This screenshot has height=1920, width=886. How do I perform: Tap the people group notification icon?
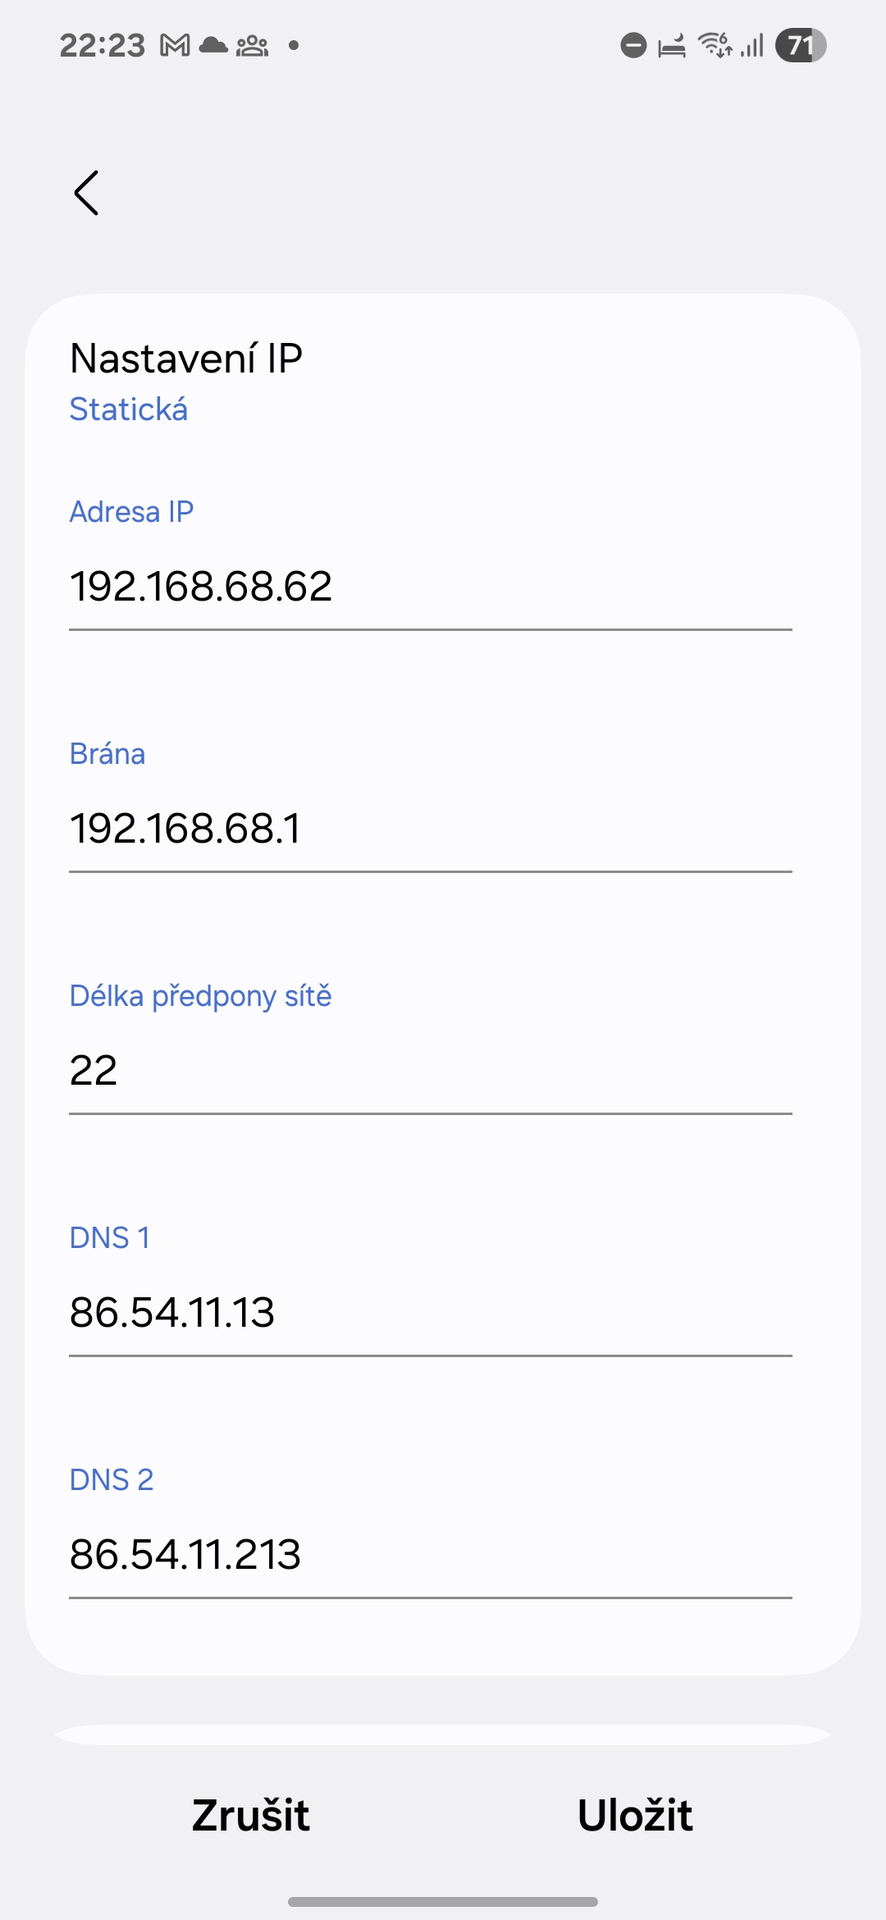click(252, 46)
